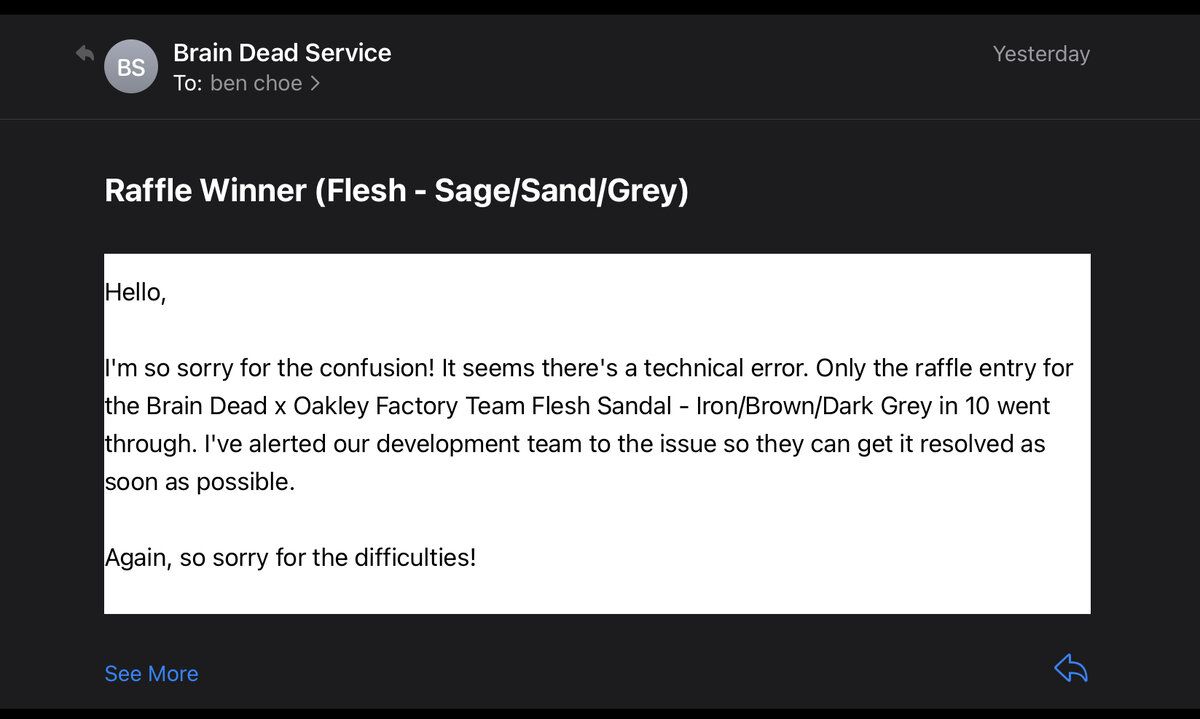This screenshot has width=1200, height=719.
Task: Click "Raffle Winner" in the subject line
Action: coord(206,190)
